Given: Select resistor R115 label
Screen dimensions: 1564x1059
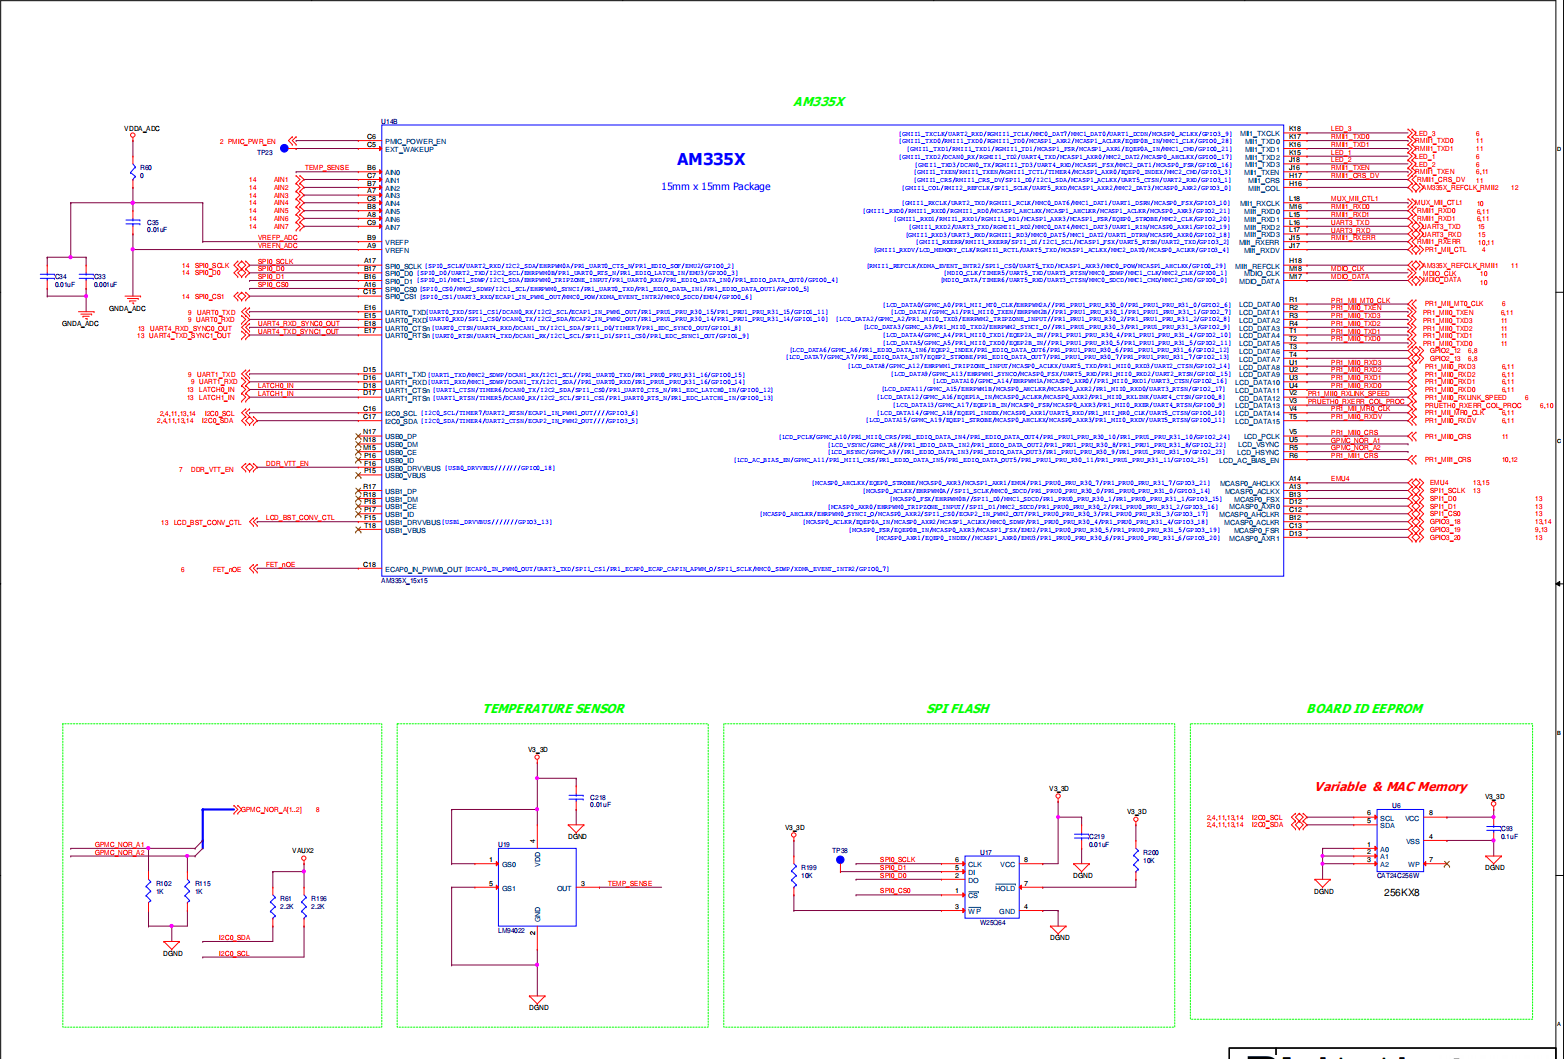Looking at the screenshot, I should pyautogui.click(x=203, y=884).
